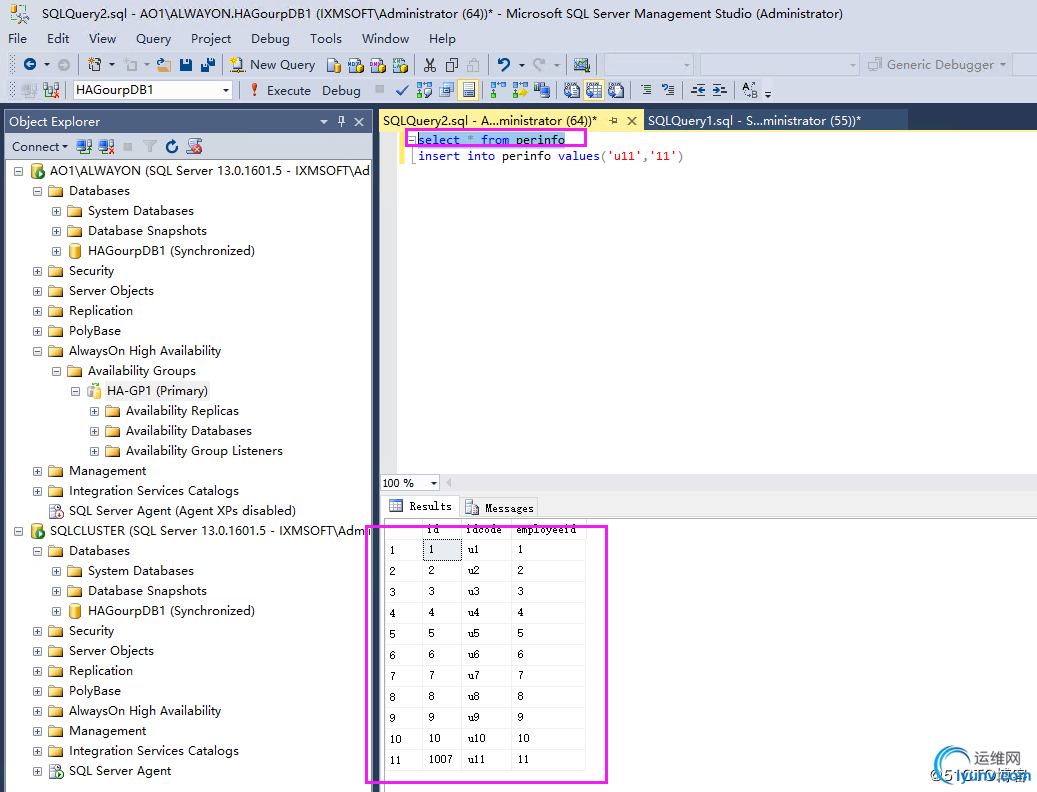Expand the Availability Group Listeners folder
This screenshot has height=792, width=1037.
(95, 452)
